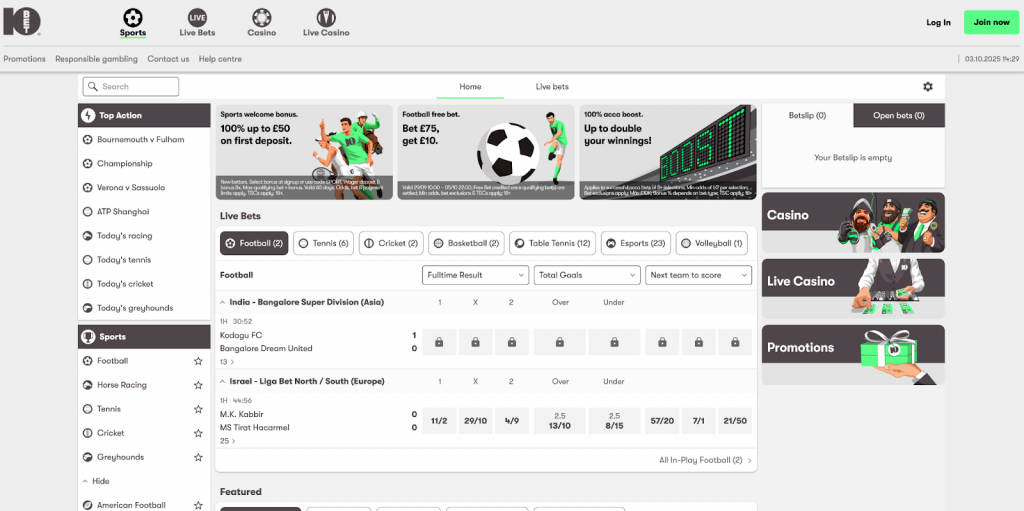Select the Betslip (0) tab
1024x511 pixels.
(807, 116)
